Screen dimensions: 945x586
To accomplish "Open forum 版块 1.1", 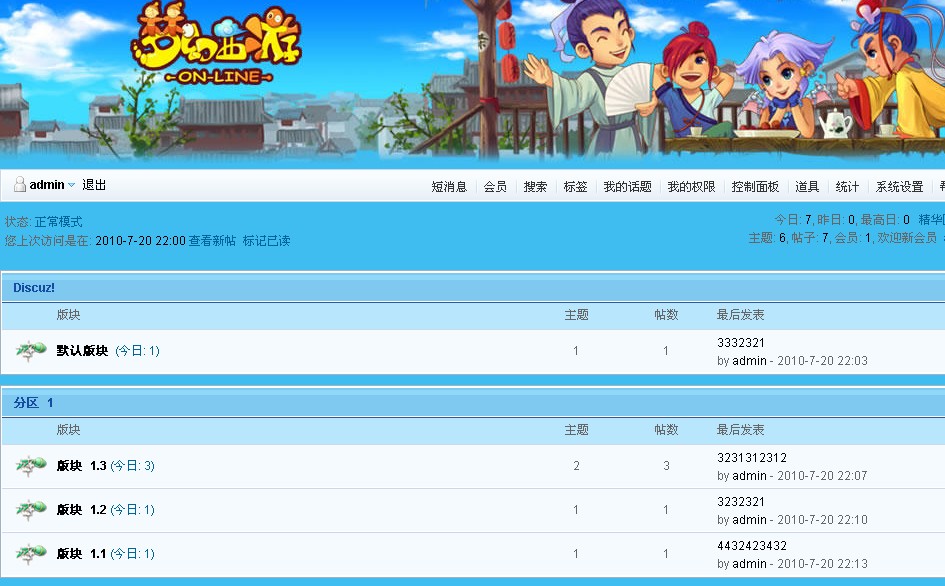I will coord(81,553).
